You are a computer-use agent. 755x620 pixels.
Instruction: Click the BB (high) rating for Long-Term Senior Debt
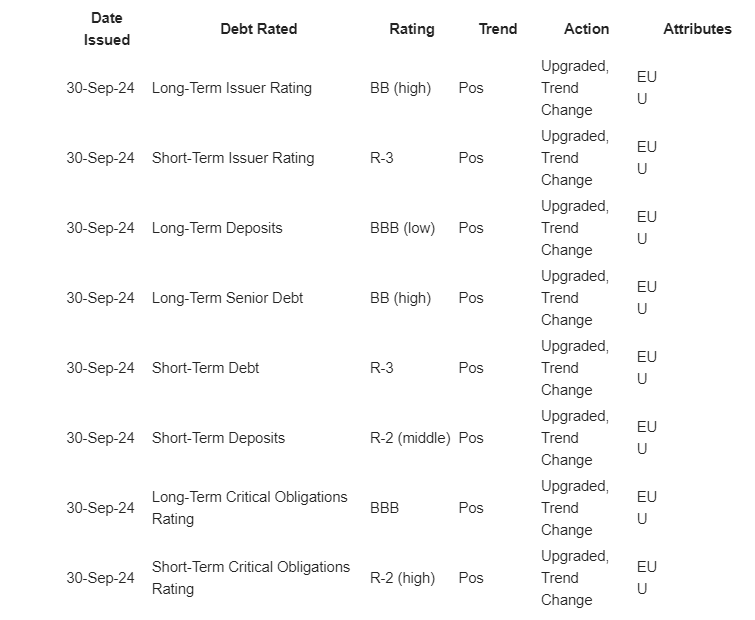[400, 298]
